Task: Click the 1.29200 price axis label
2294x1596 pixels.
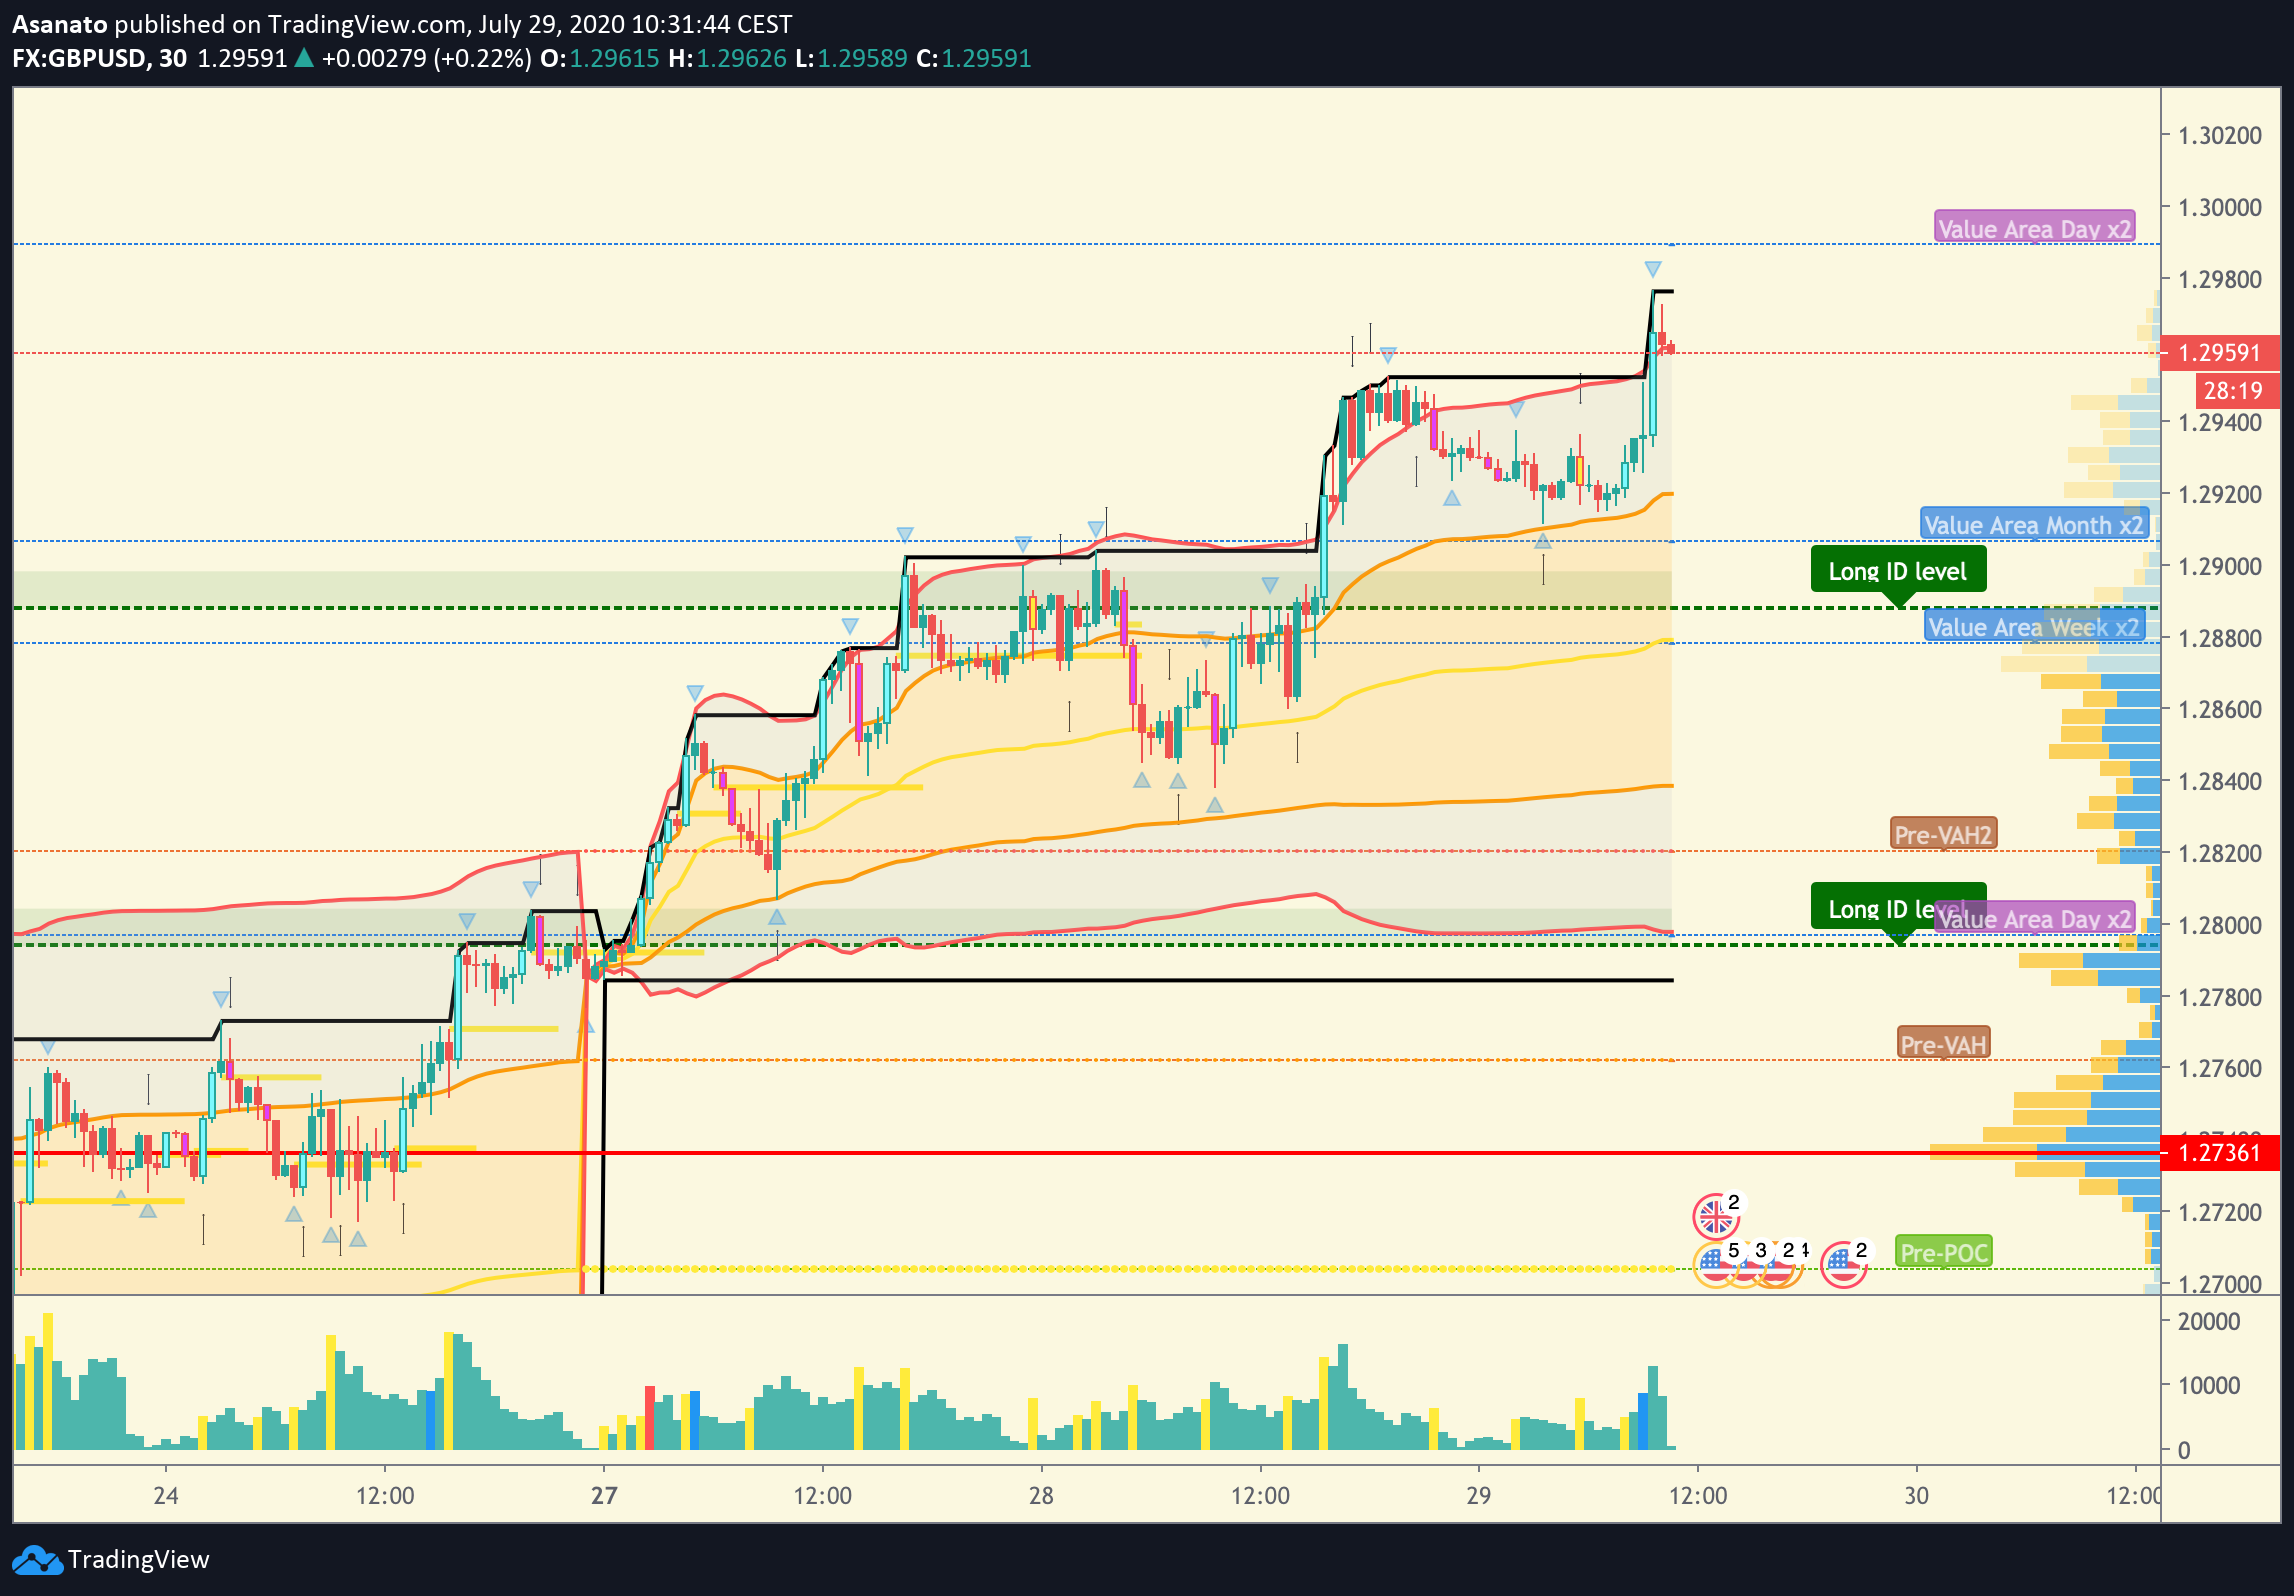Action: (2220, 494)
